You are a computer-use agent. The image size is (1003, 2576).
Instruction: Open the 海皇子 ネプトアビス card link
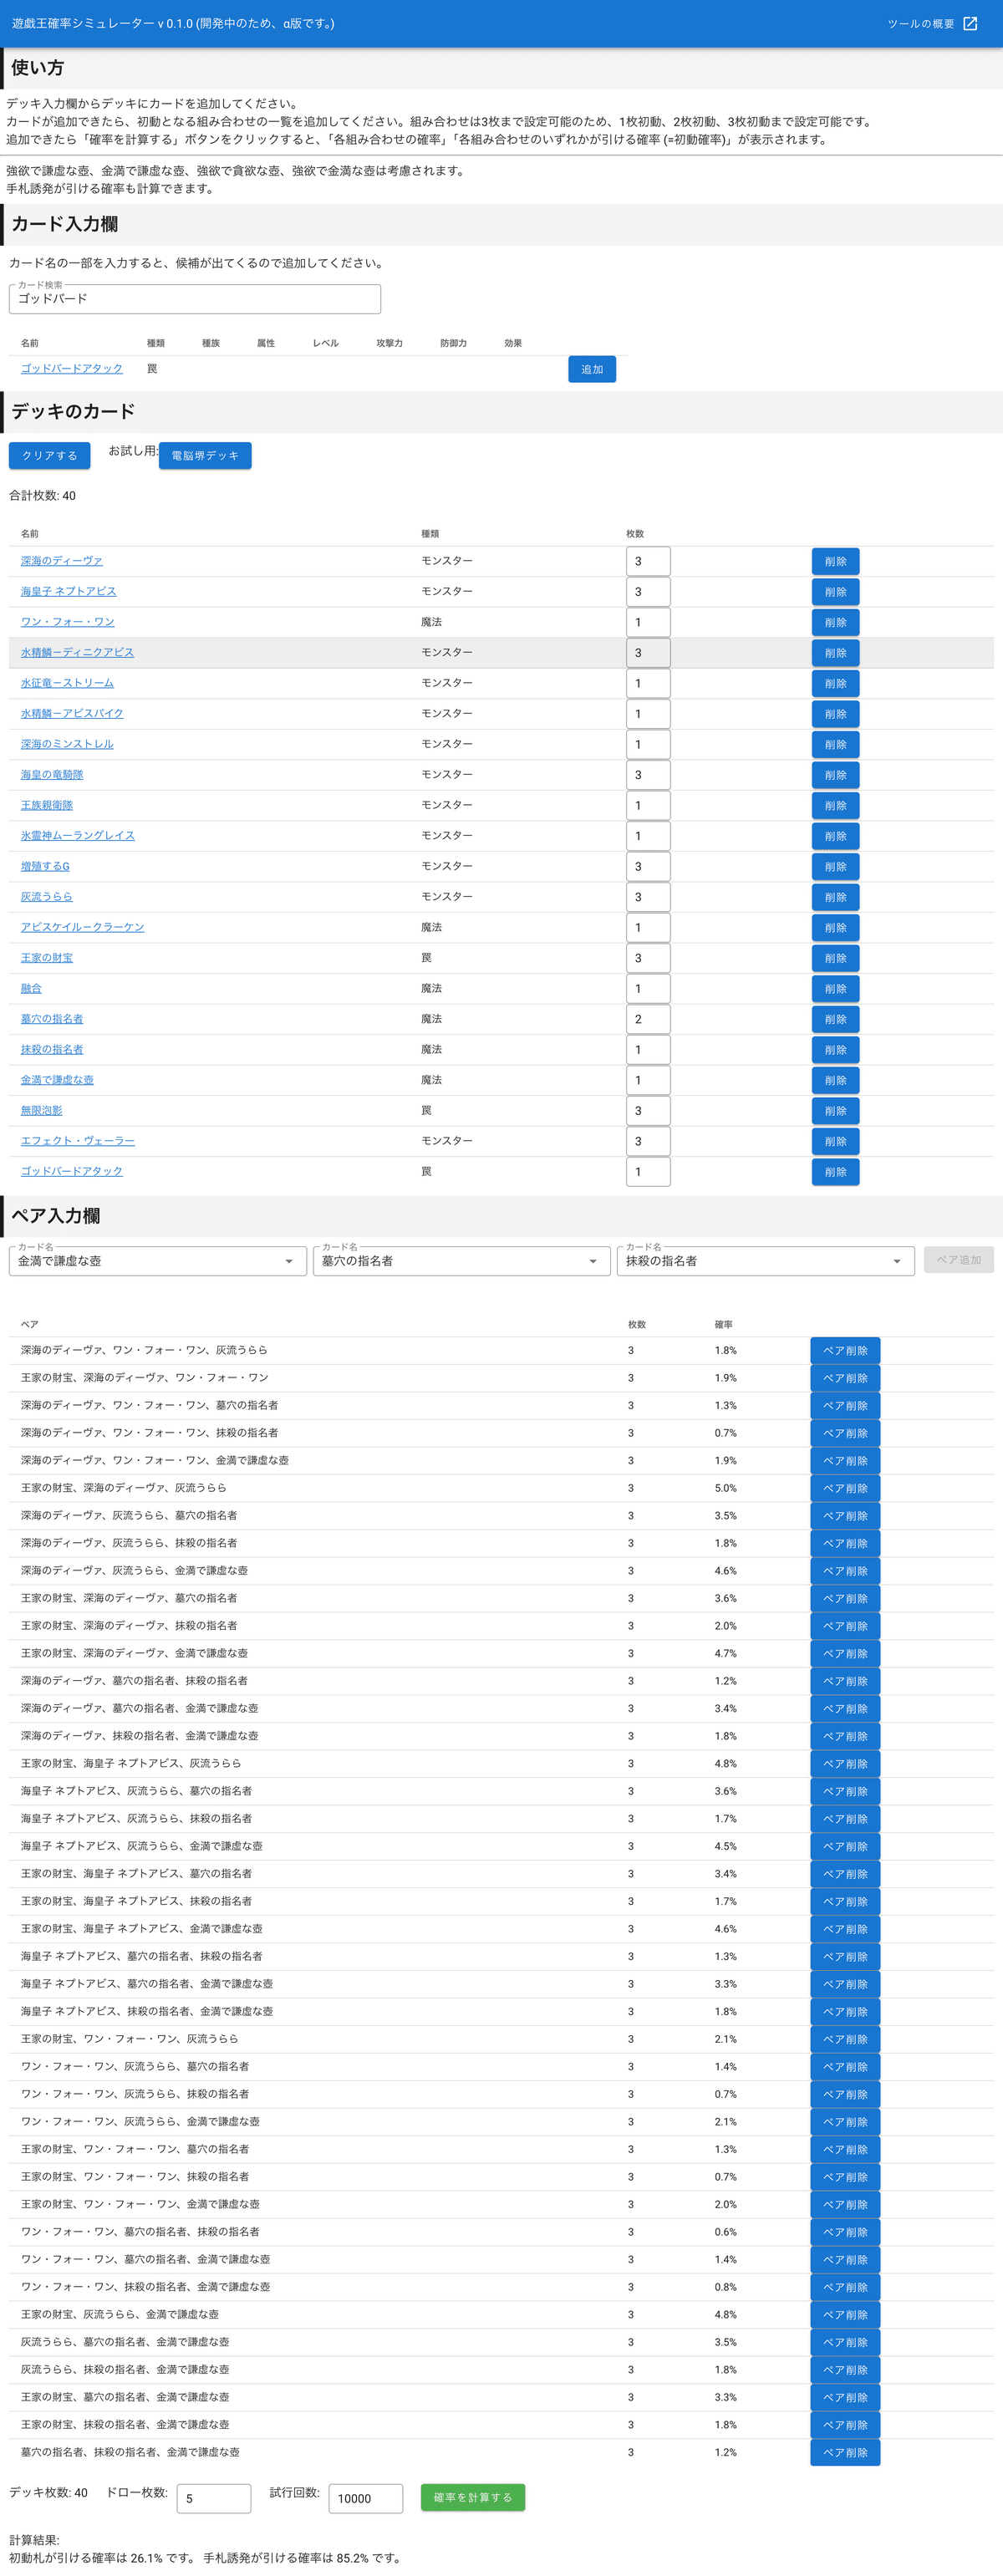coord(69,592)
